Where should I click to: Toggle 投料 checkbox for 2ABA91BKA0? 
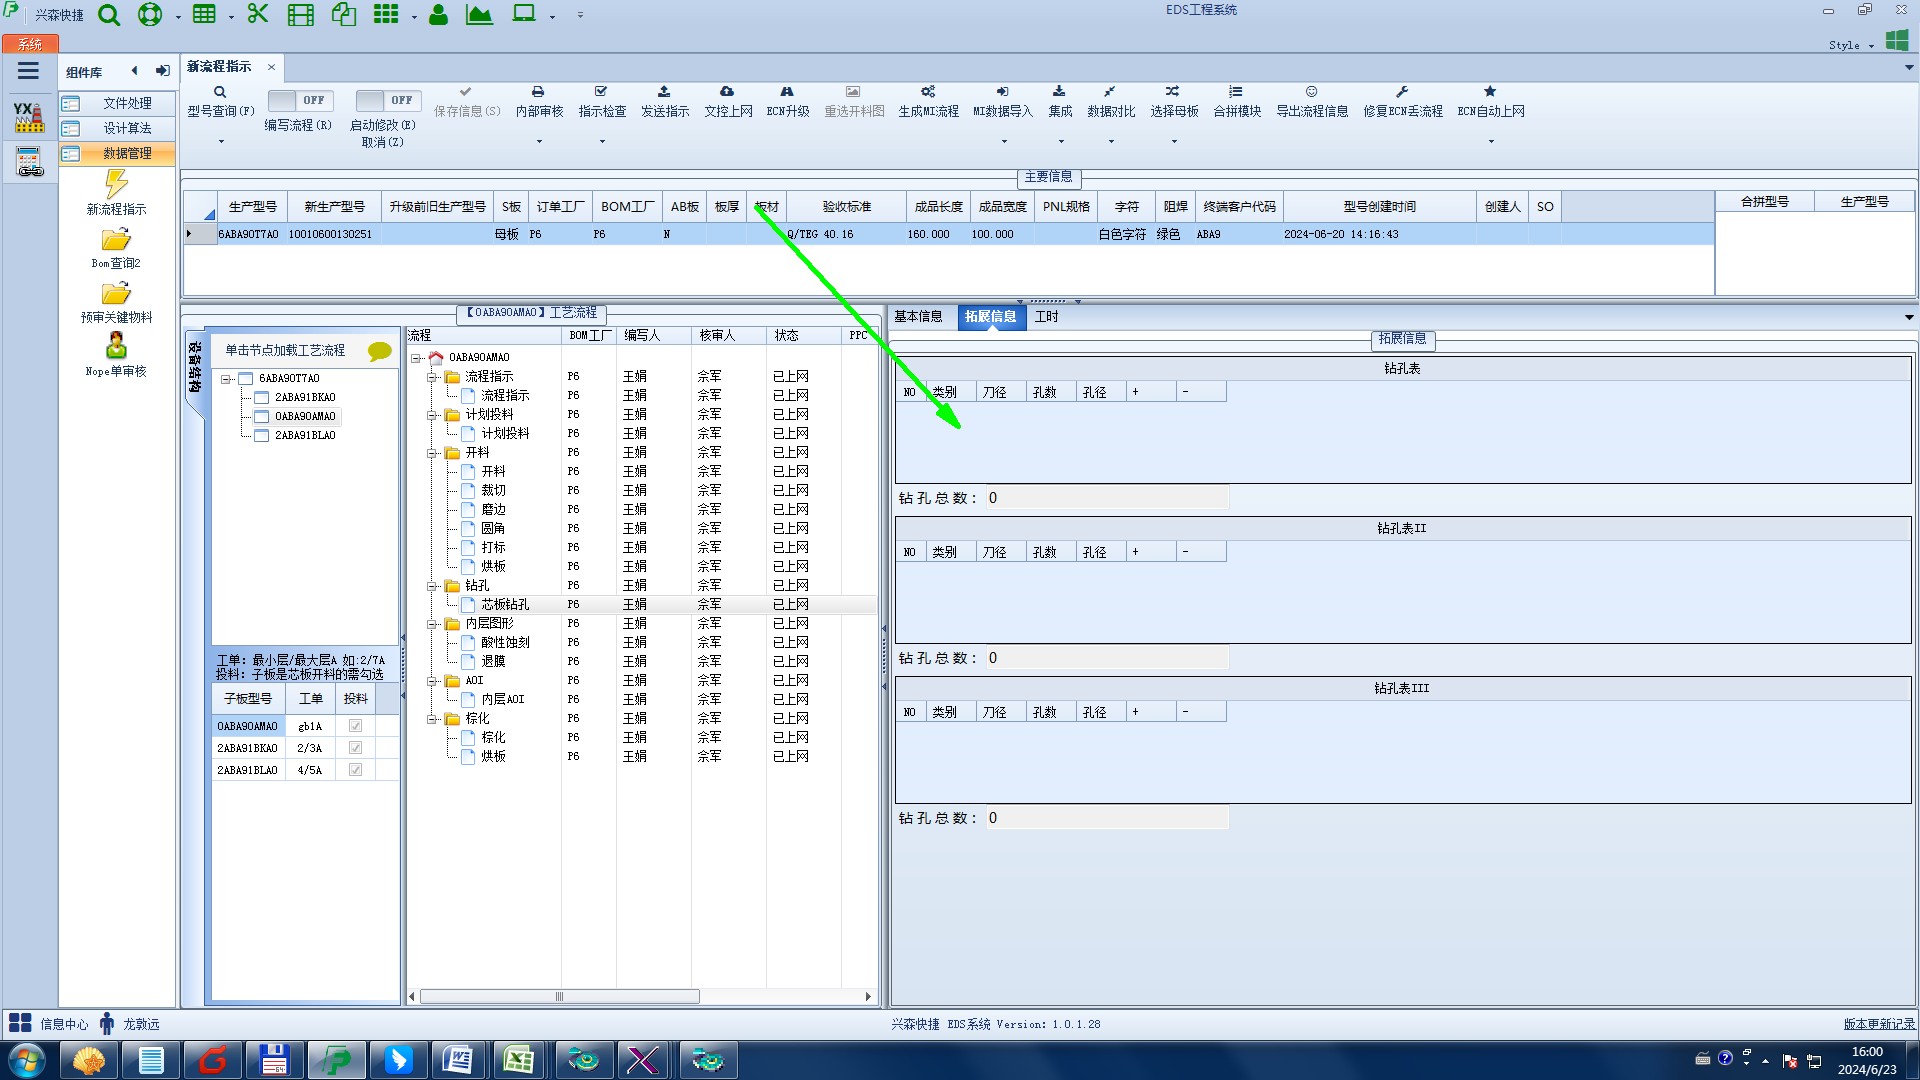click(355, 748)
